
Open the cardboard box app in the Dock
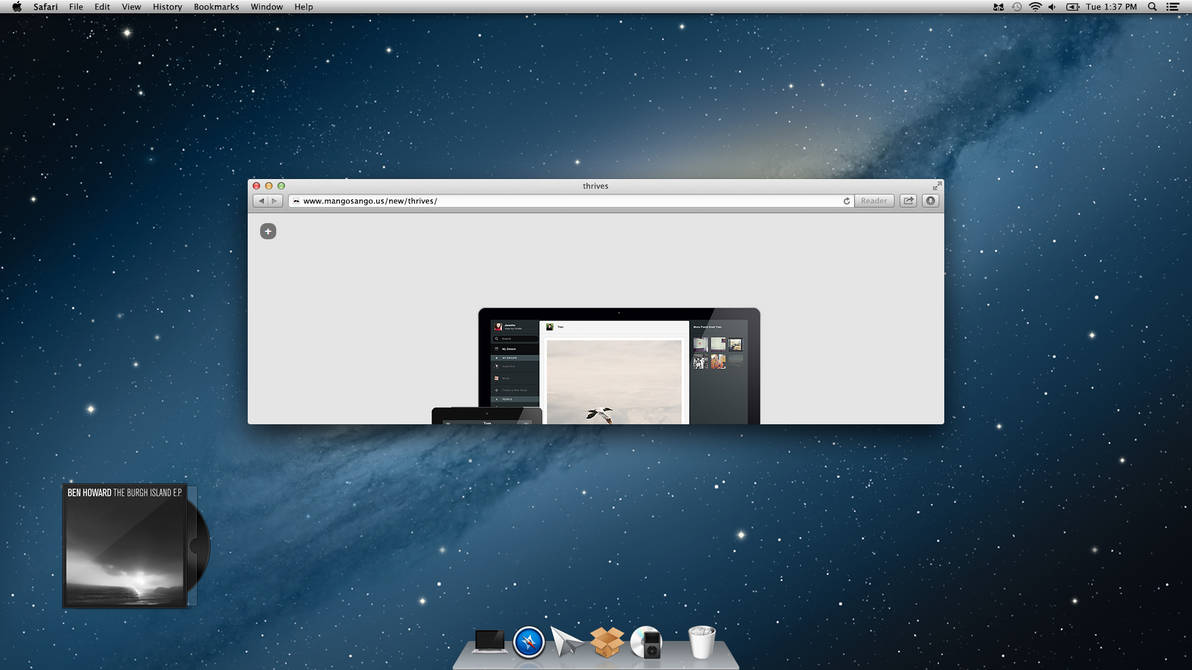(x=607, y=642)
